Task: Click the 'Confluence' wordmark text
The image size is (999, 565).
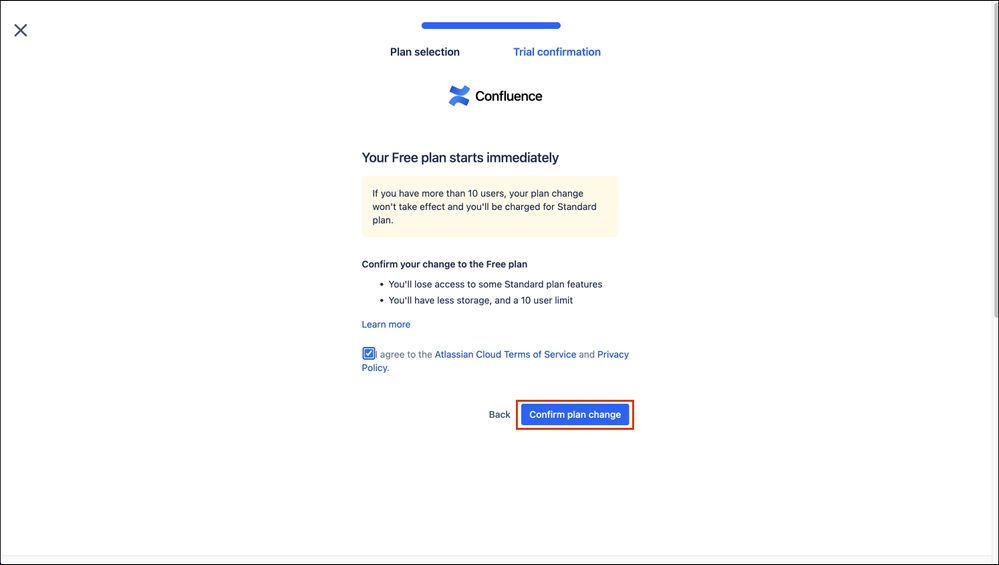Action: [x=508, y=96]
